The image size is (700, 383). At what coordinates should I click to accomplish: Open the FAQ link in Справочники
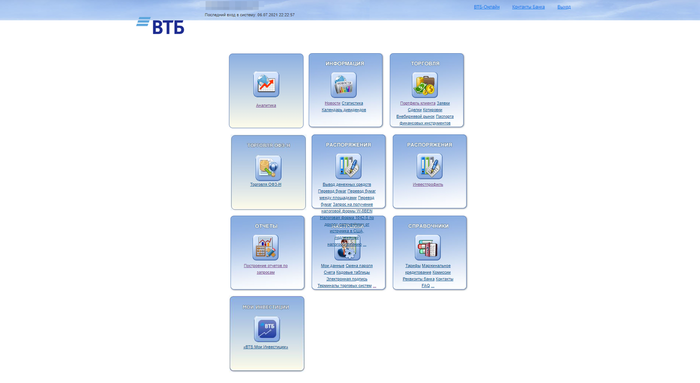[x=426, y=286]
